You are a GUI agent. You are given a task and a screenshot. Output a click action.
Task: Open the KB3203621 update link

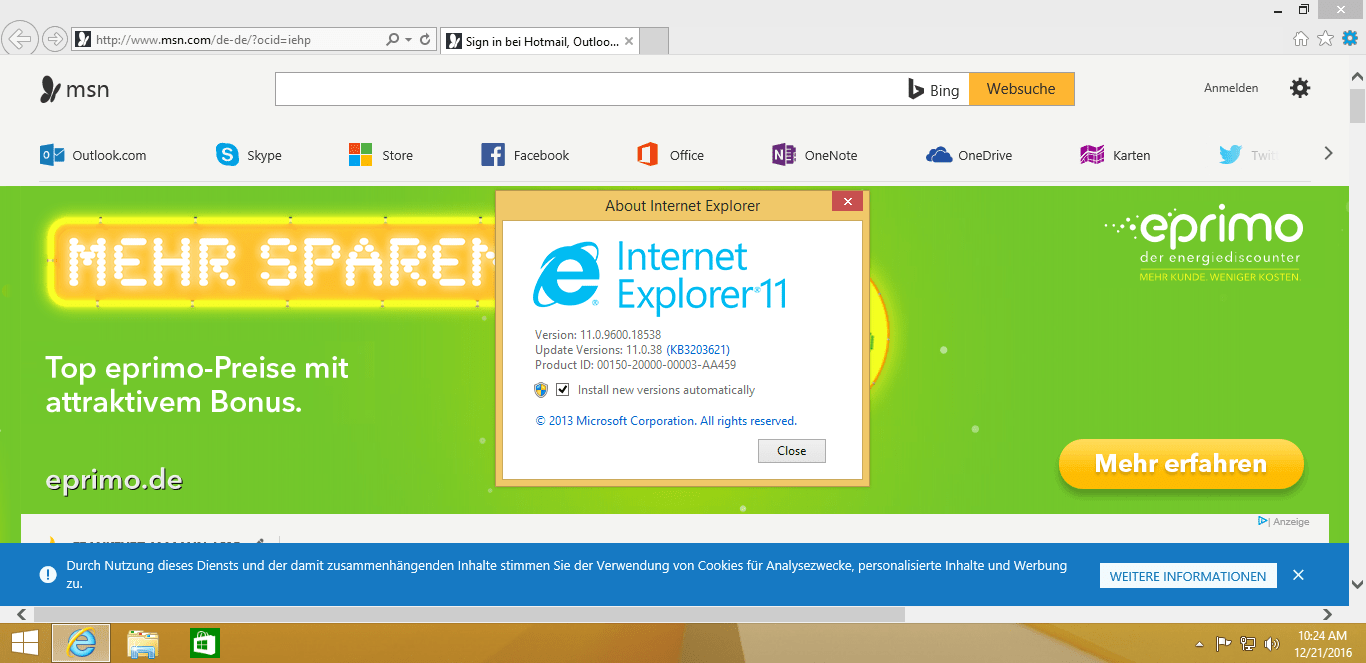pos(698,349)
